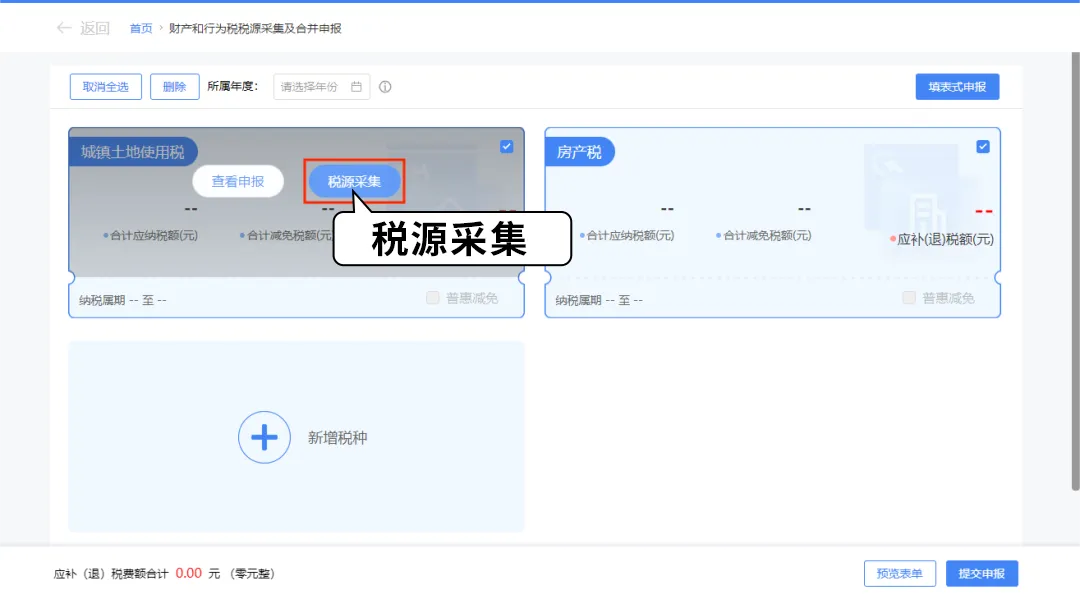Uncheck the 城镇土地使用税 card checkbox

506,147
